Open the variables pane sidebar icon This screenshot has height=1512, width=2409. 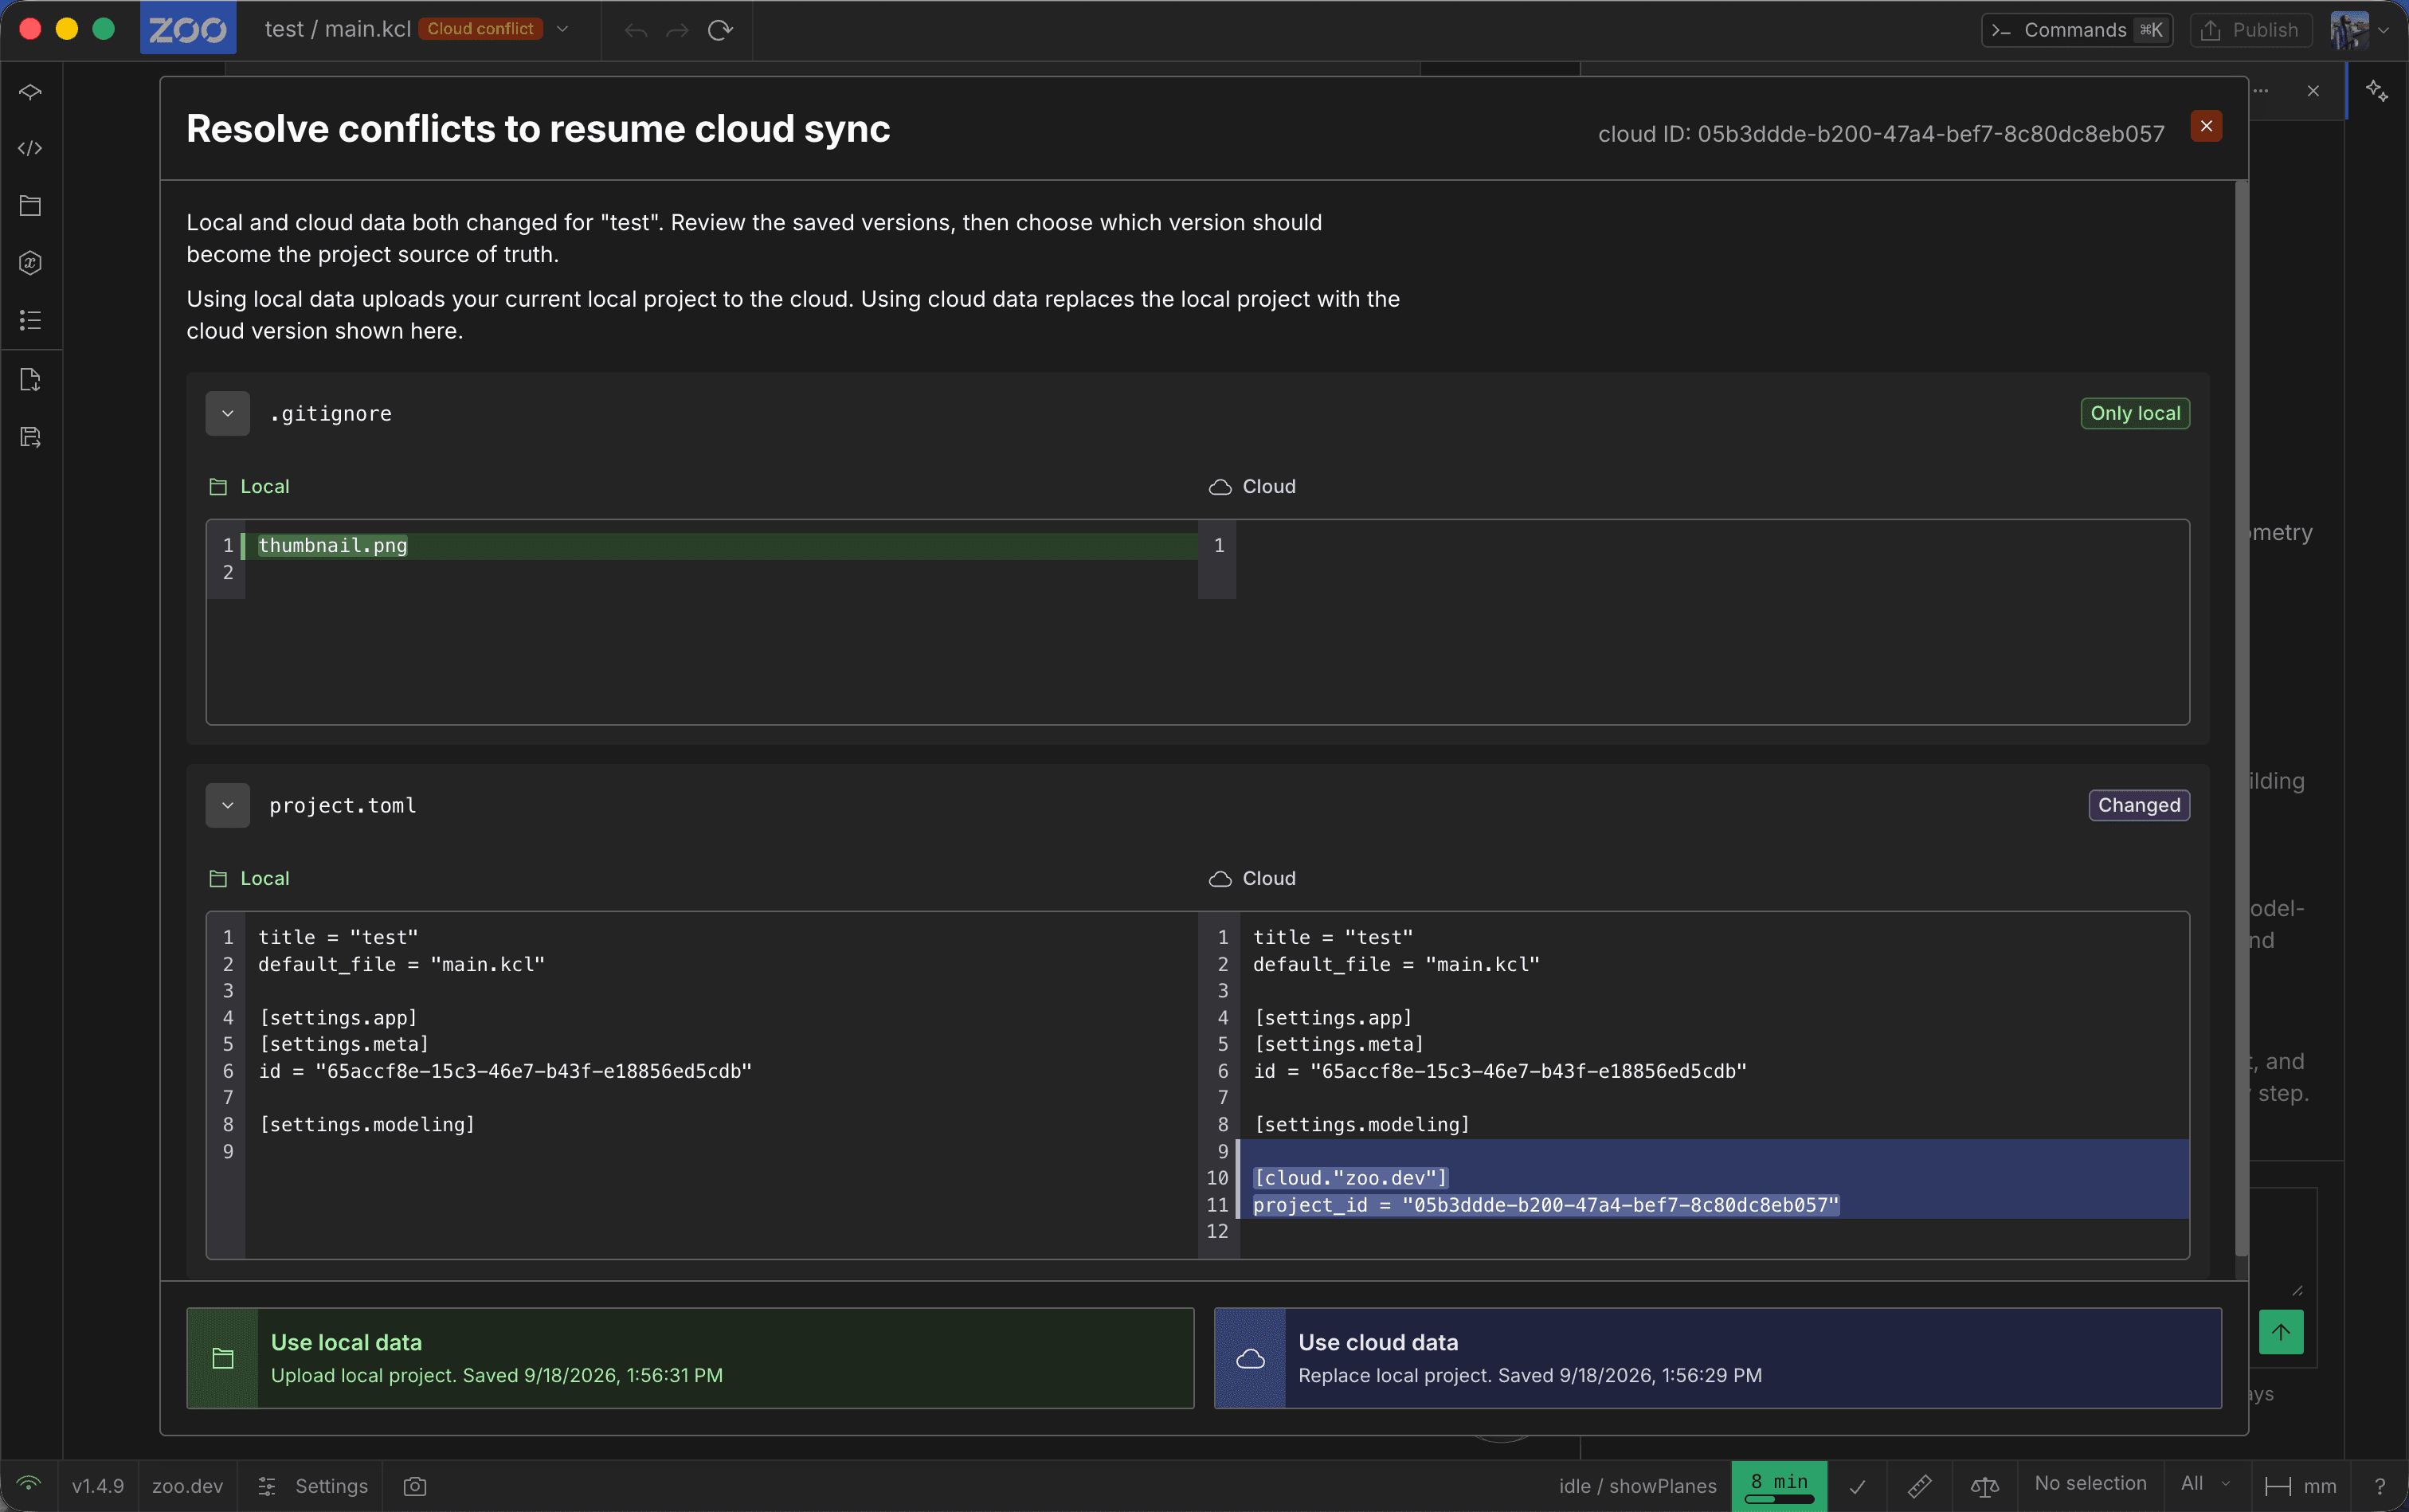coord(31,262)
